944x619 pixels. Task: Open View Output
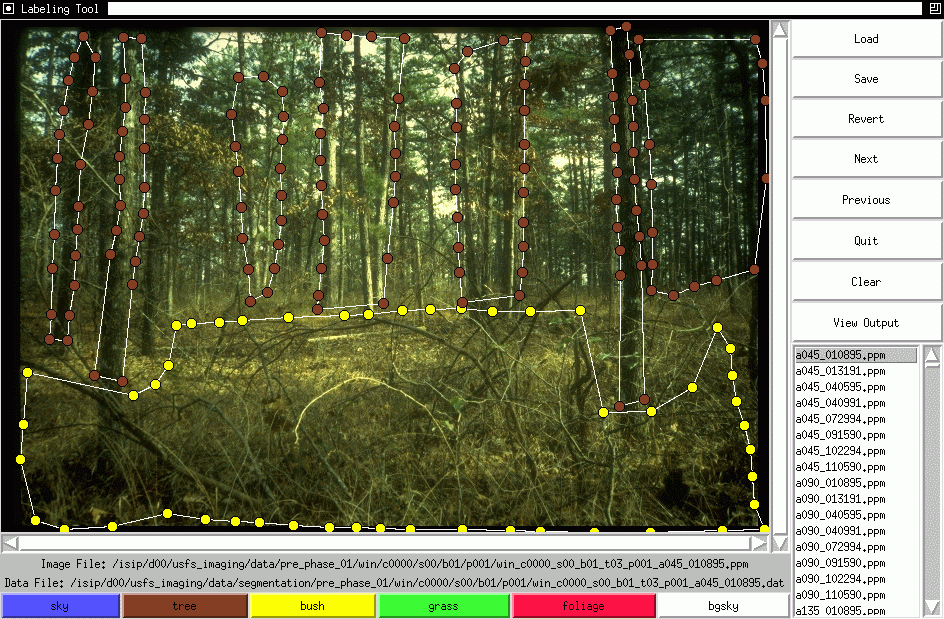866,323
